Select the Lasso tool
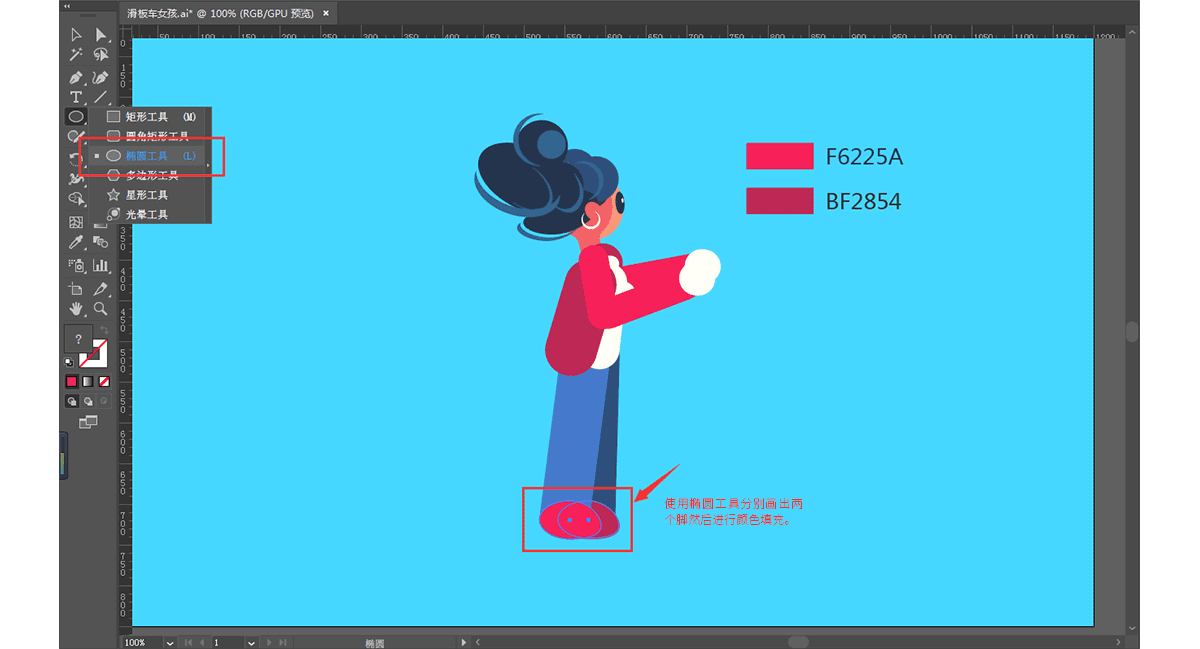The width and height of the screenshot is (1200, 649). click(100, 55)
